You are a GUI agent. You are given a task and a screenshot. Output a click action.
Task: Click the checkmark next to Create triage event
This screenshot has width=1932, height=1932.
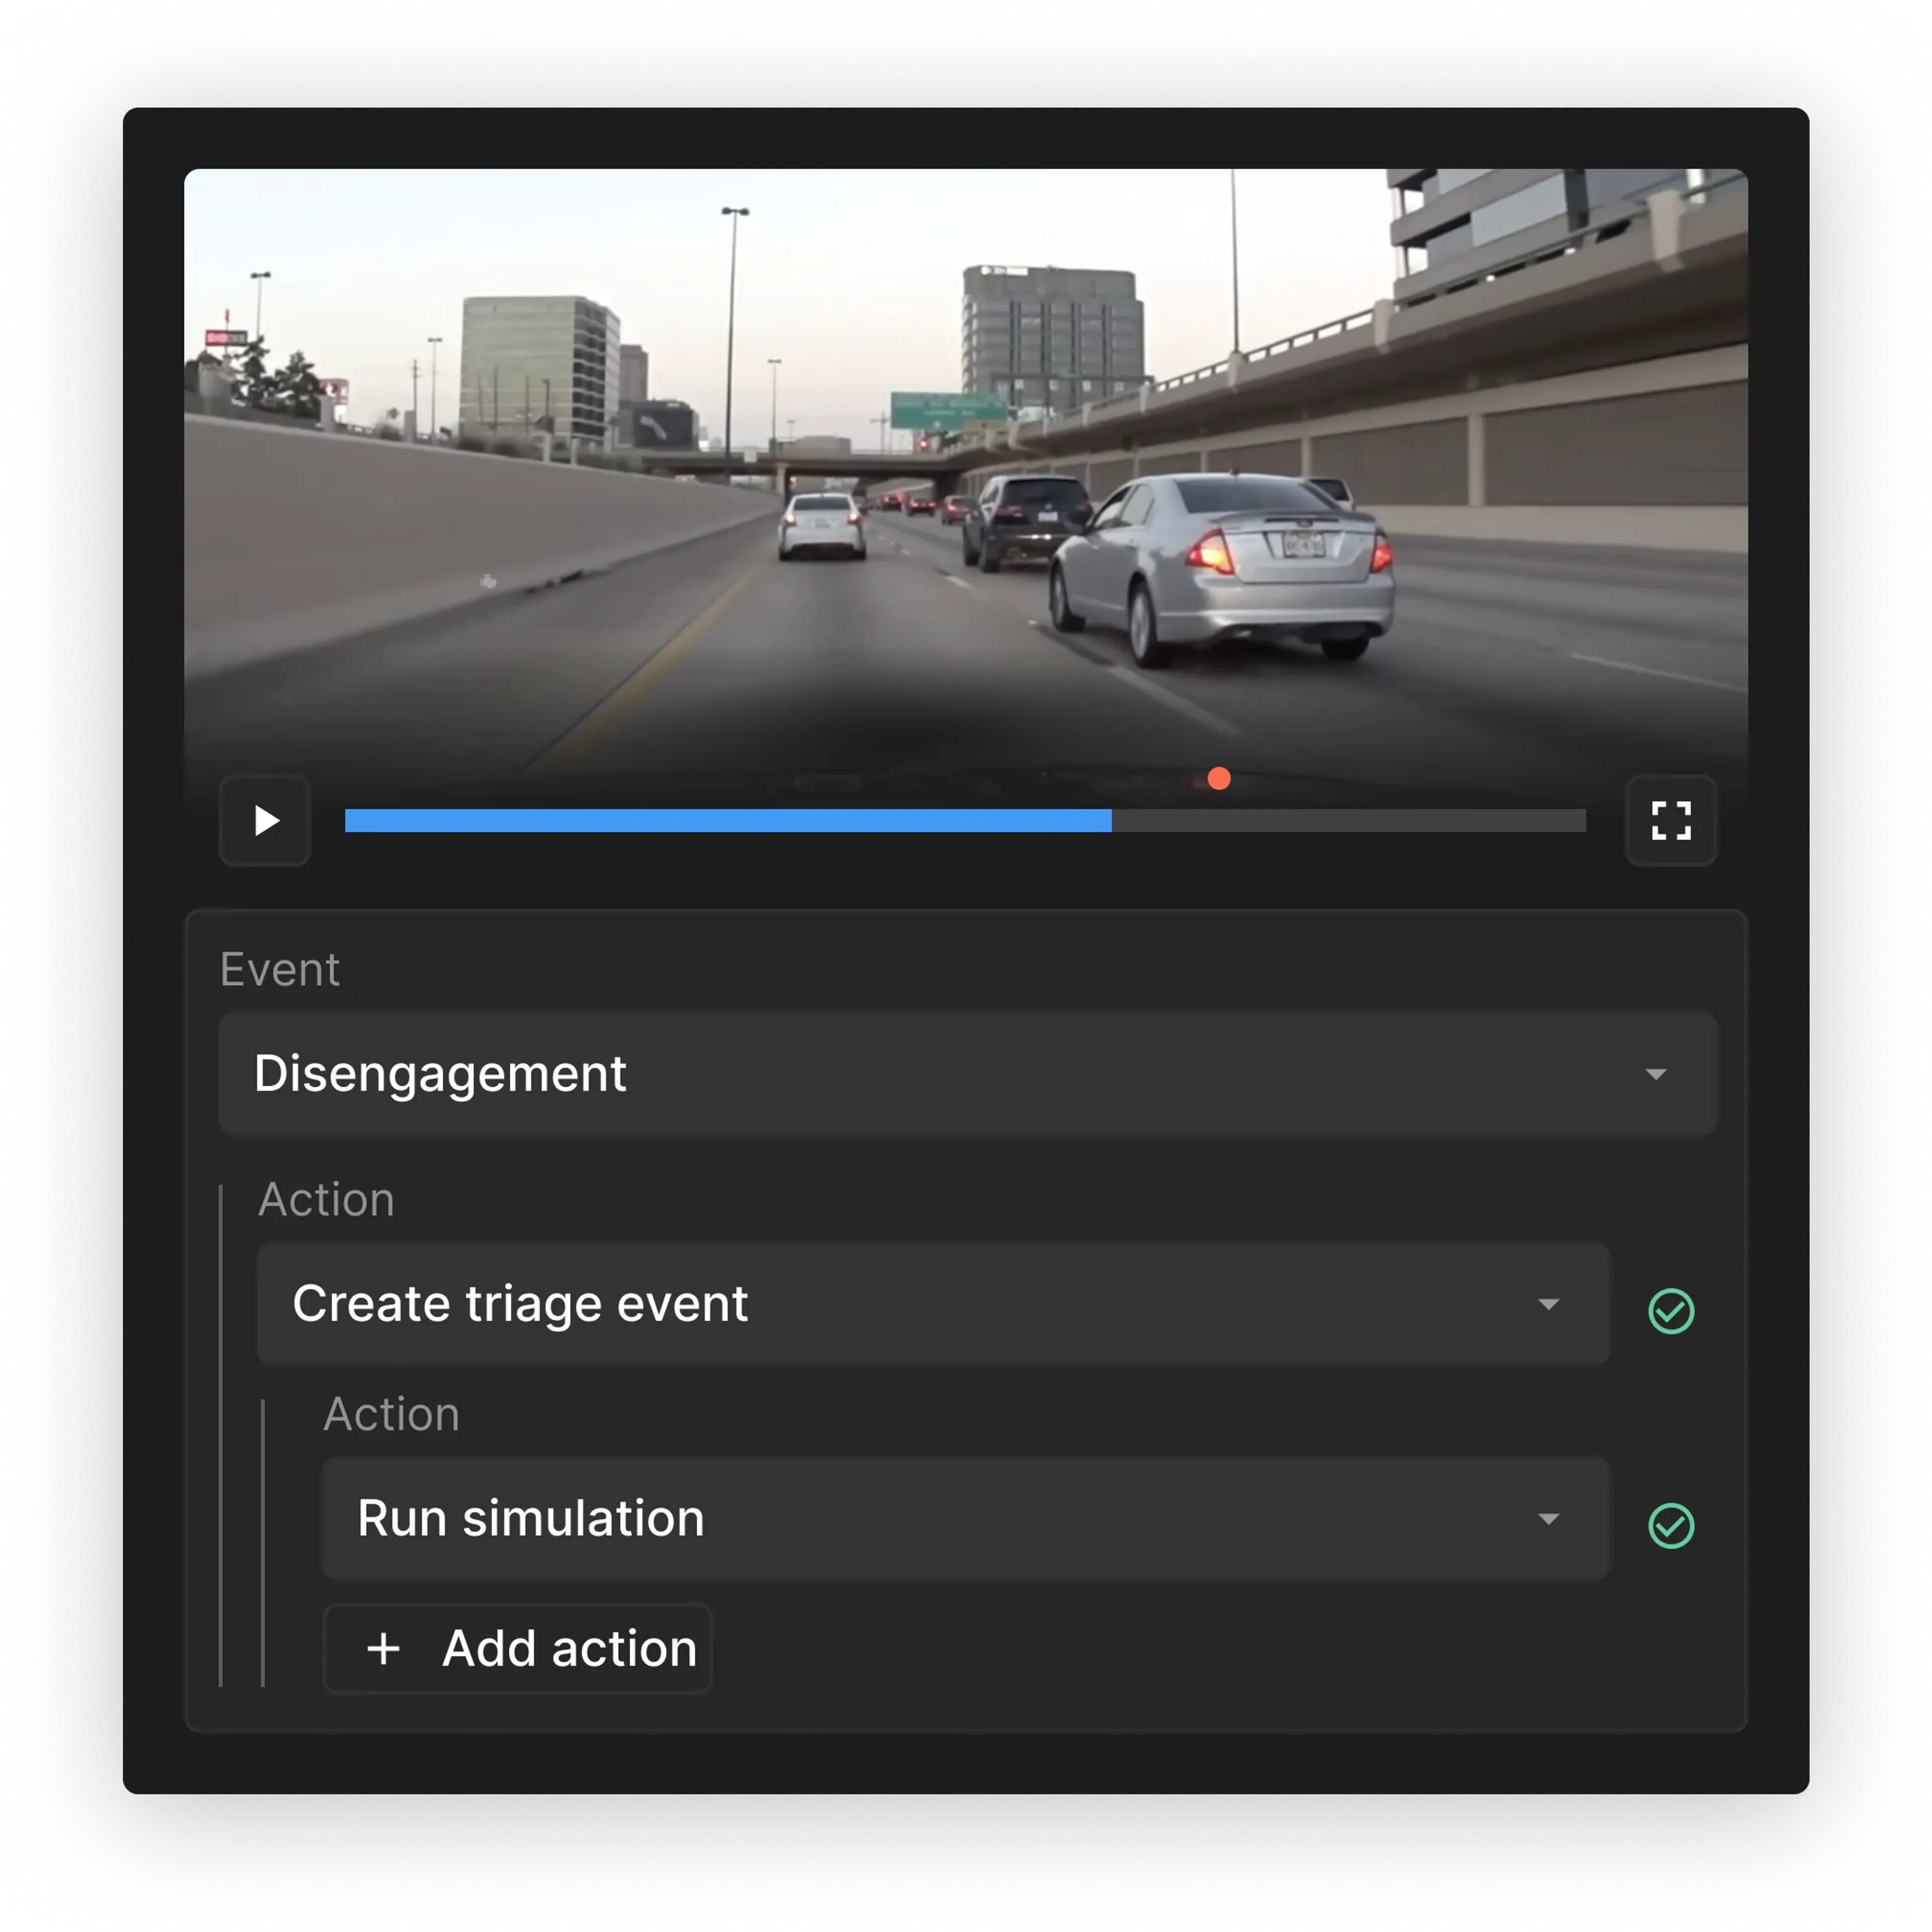(1671, 1311)
